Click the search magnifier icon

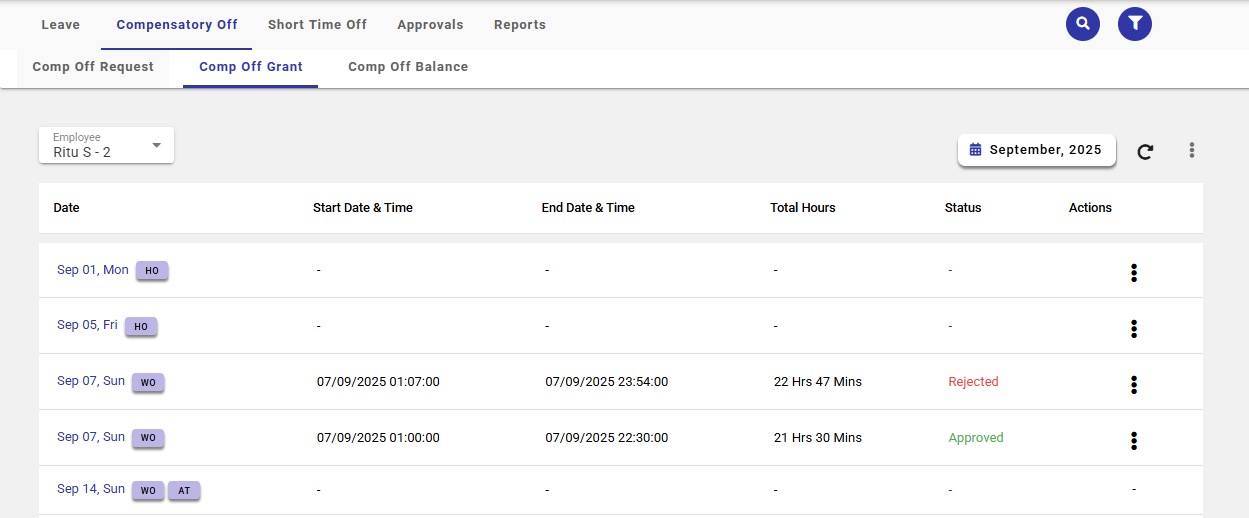coord(1082,24)
